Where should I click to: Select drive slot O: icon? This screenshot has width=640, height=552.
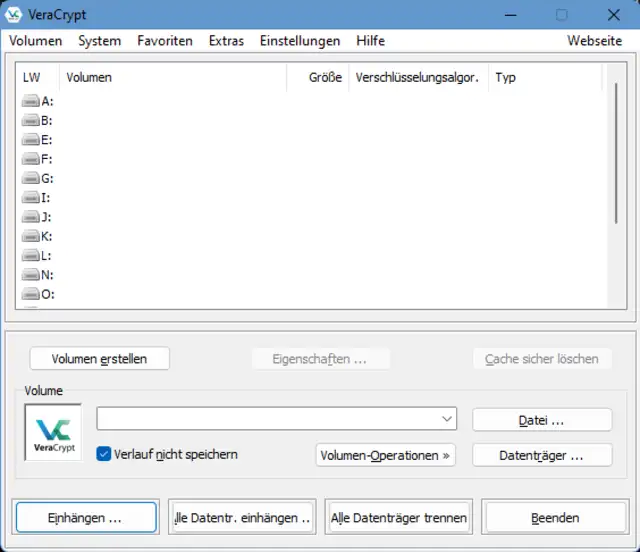click(x=31, y=294)
